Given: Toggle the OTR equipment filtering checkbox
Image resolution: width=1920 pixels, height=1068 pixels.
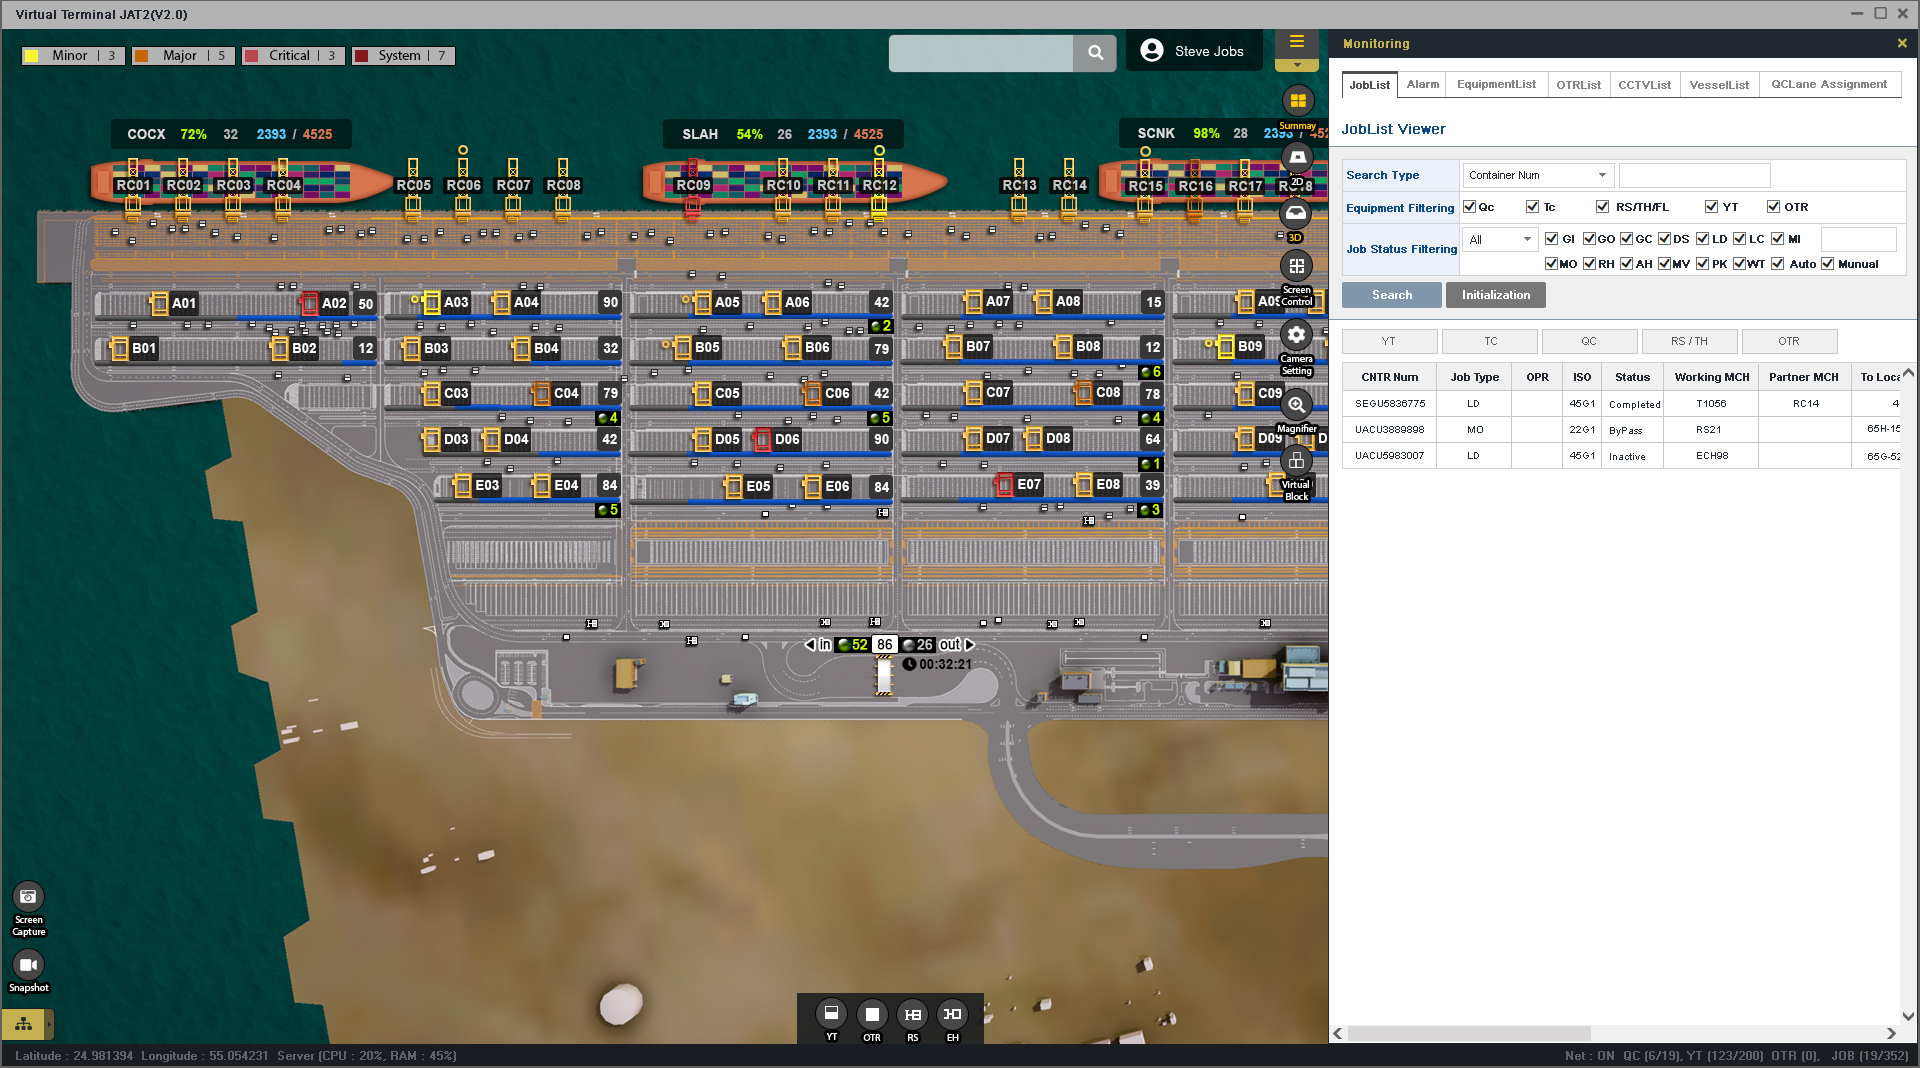Looking at the screenshot, I should 1773,207.
